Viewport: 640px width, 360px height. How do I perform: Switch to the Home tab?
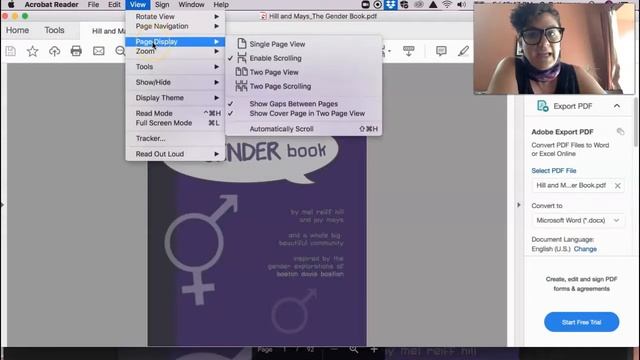coord(17,30)
